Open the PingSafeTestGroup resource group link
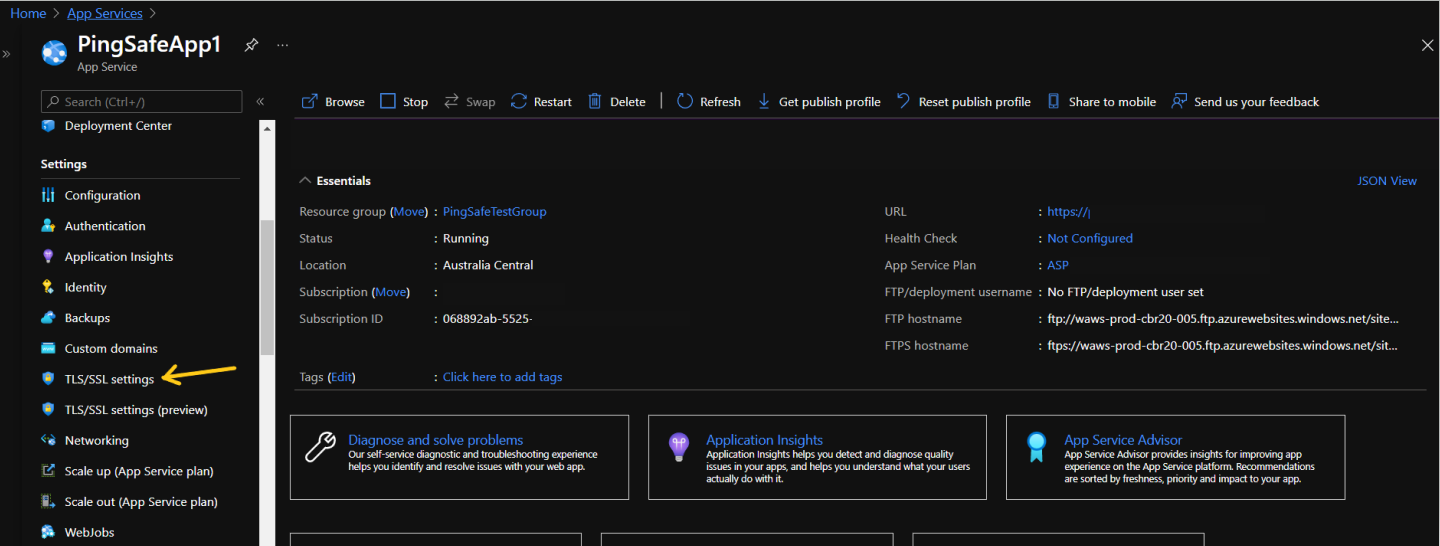1440x546 pixels. pyautogui.click(x=494, y=212)
